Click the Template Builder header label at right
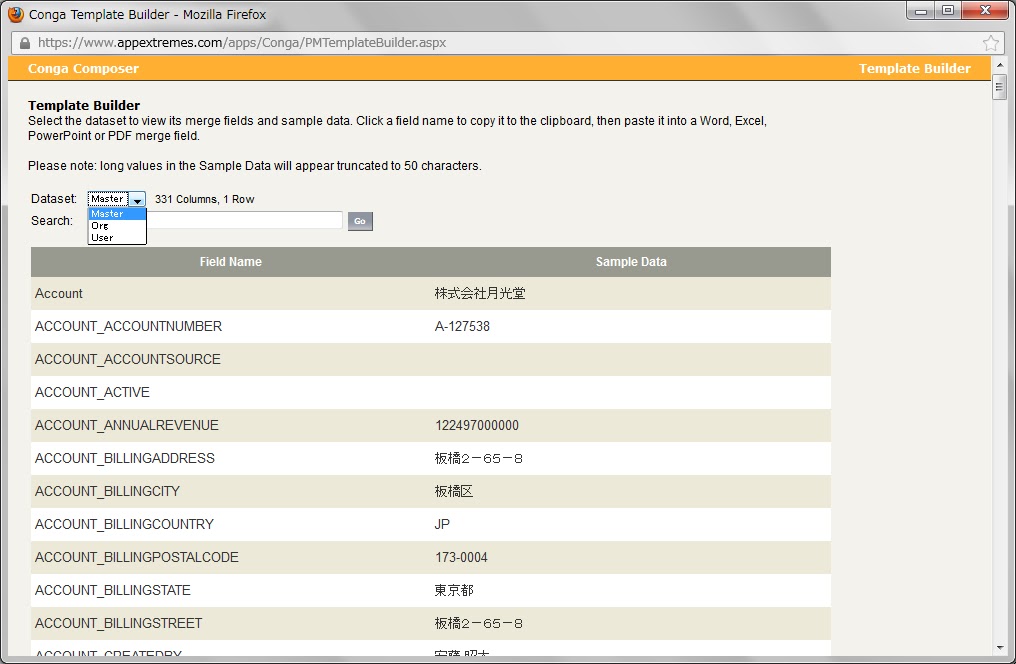This screenshot has width=1016, height=664. point(914,69)
